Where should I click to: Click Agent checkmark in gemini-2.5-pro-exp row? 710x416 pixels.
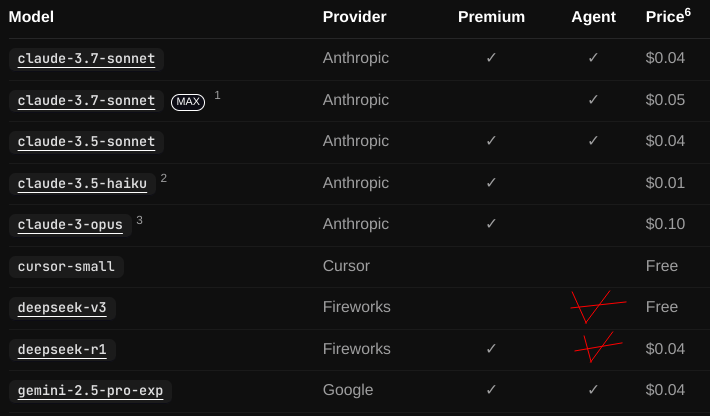pyautogui.click(x=593, y=390)
